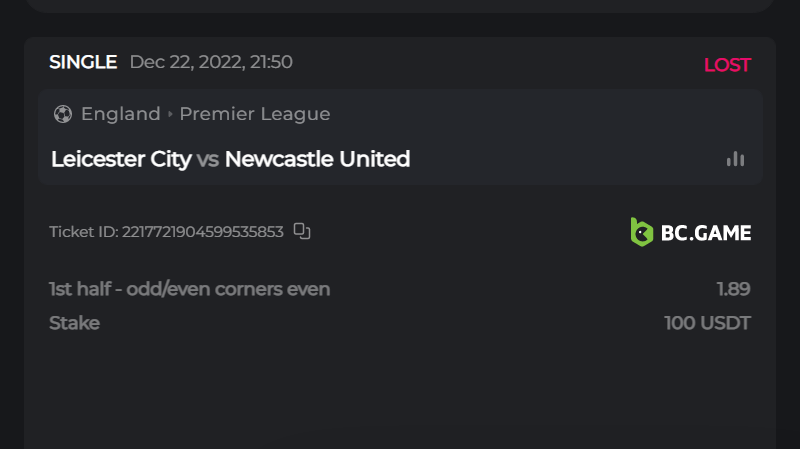Click the LOST bet status label
The image size is (800, 449).
(x=727, y=65)
